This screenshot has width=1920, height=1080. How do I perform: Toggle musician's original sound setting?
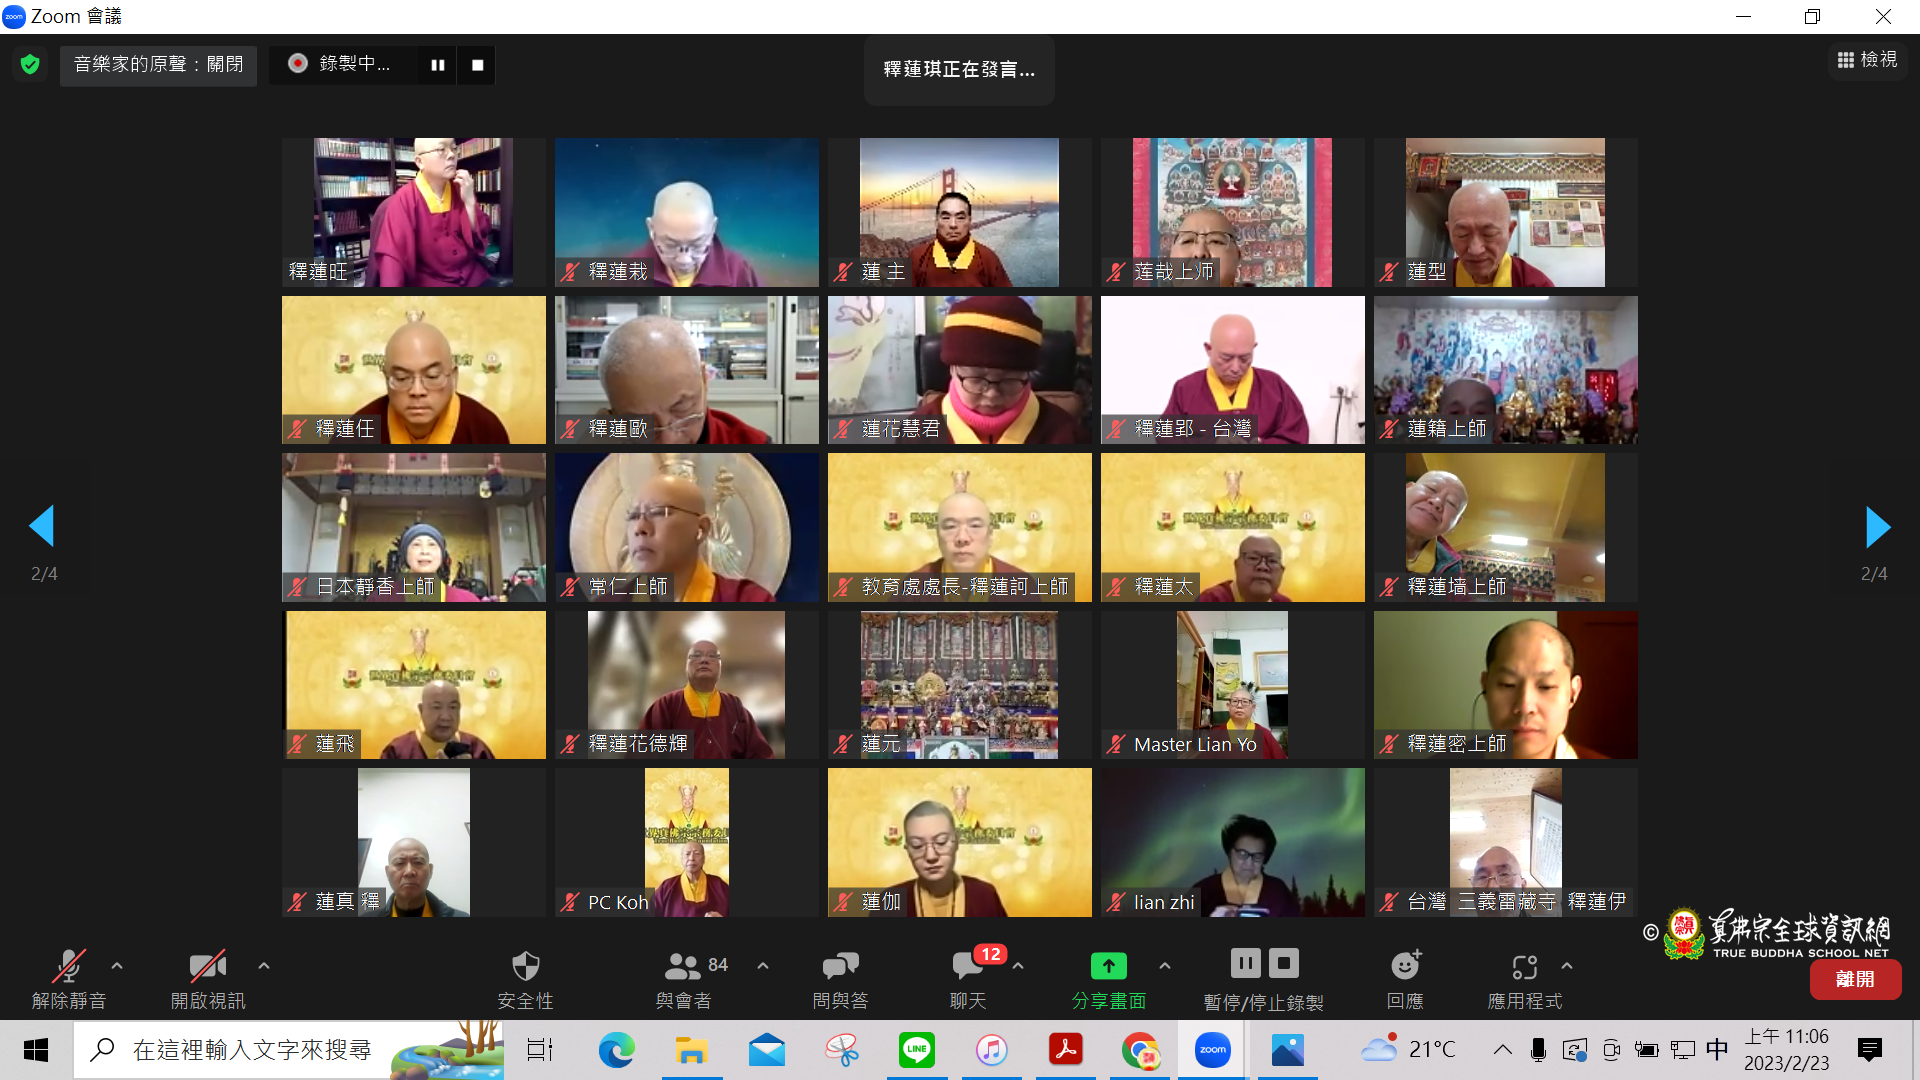click(x=158, y=65)
